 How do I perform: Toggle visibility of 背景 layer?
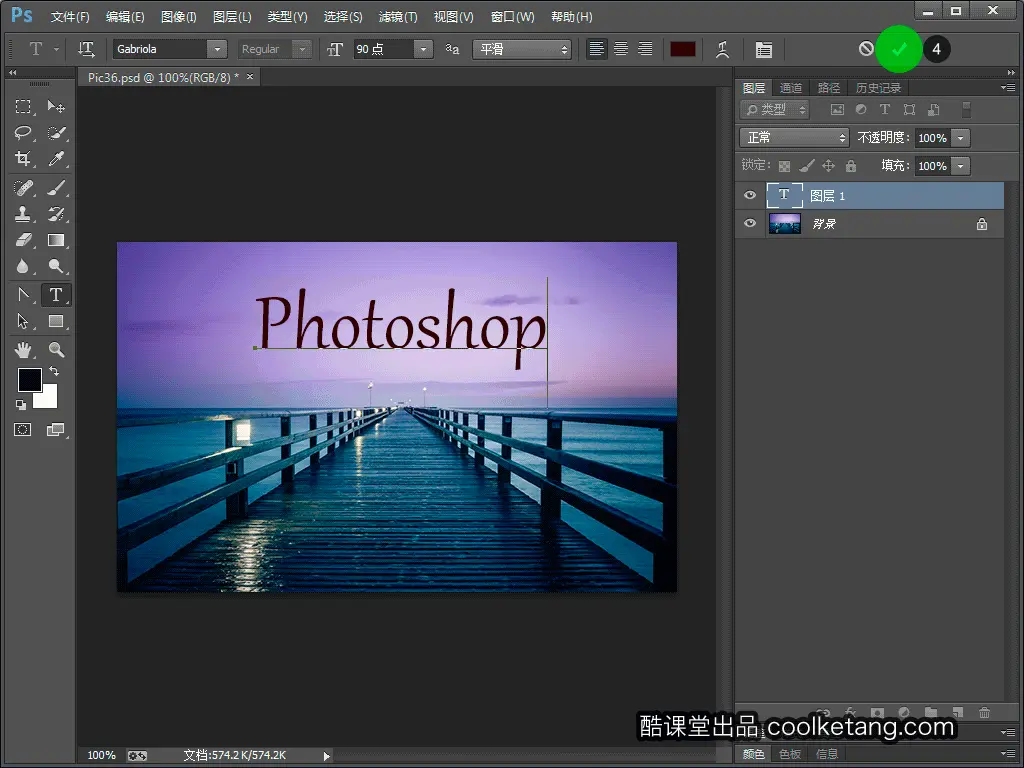pos(750,224)
